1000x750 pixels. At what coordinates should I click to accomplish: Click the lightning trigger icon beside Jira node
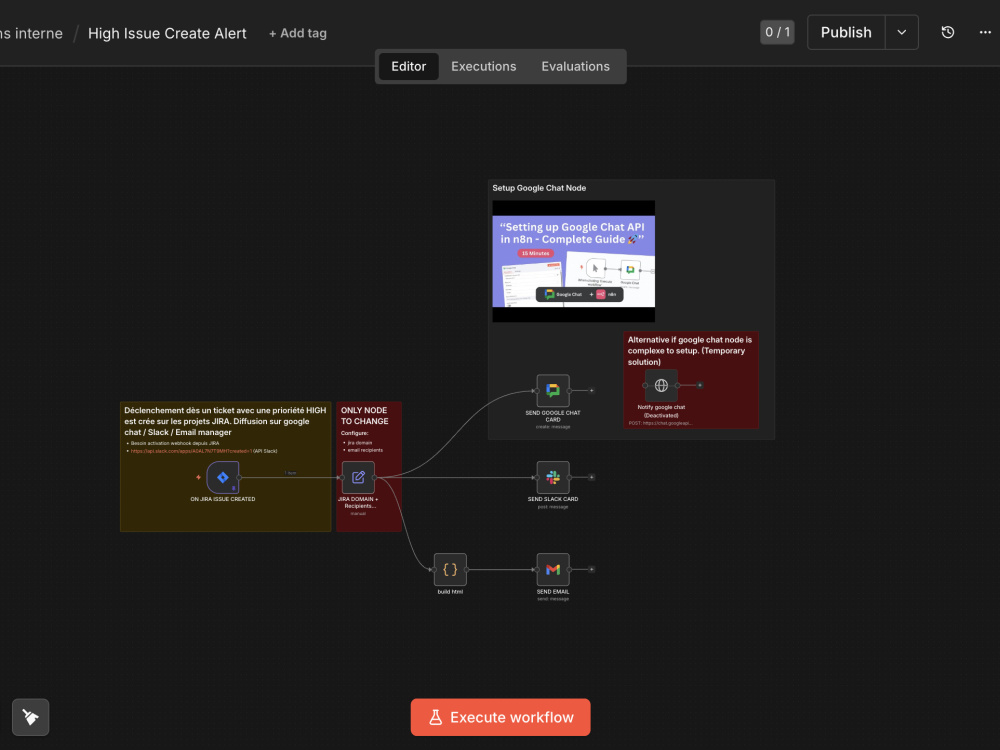pyautogui.click(x=198, y=477)
